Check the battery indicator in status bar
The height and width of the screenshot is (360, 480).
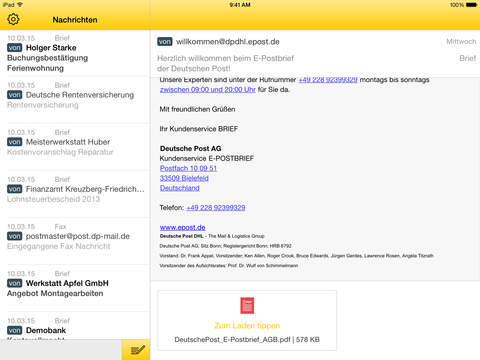[471, 5]
